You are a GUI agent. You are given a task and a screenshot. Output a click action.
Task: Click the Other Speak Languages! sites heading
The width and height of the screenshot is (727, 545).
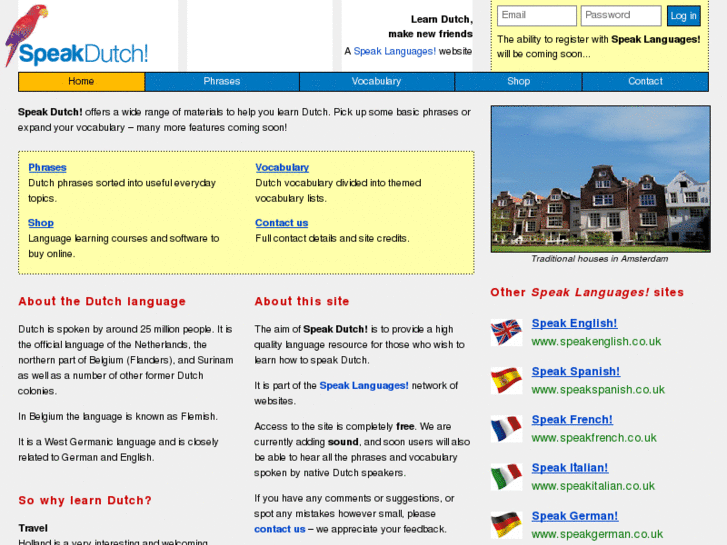tap(587, 293)
